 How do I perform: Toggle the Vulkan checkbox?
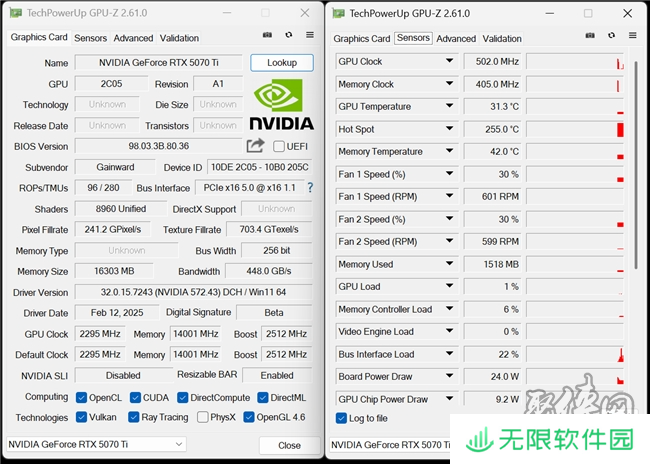click(81, 417)
